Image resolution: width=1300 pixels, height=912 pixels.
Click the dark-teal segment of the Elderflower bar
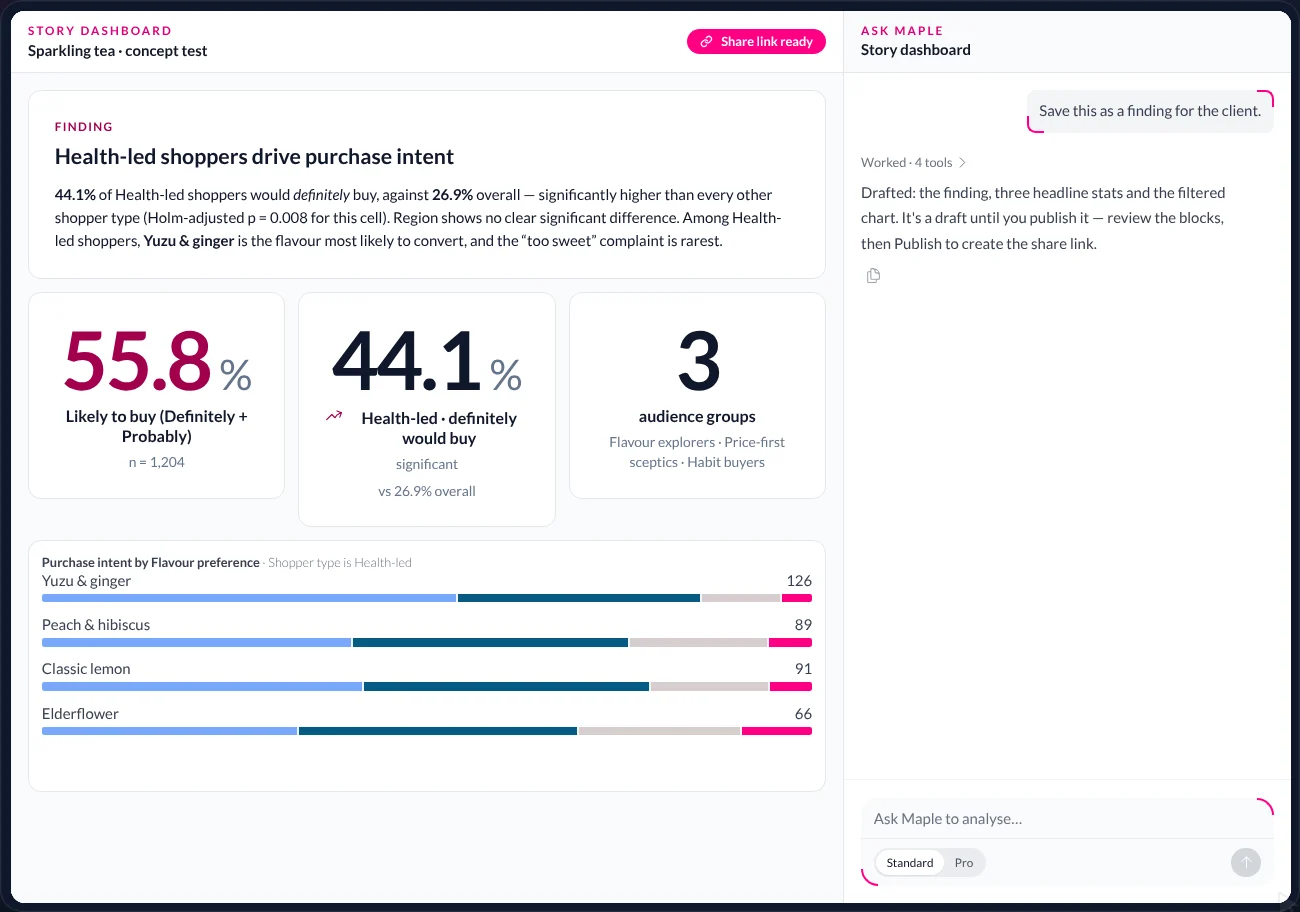pos(438,731)
